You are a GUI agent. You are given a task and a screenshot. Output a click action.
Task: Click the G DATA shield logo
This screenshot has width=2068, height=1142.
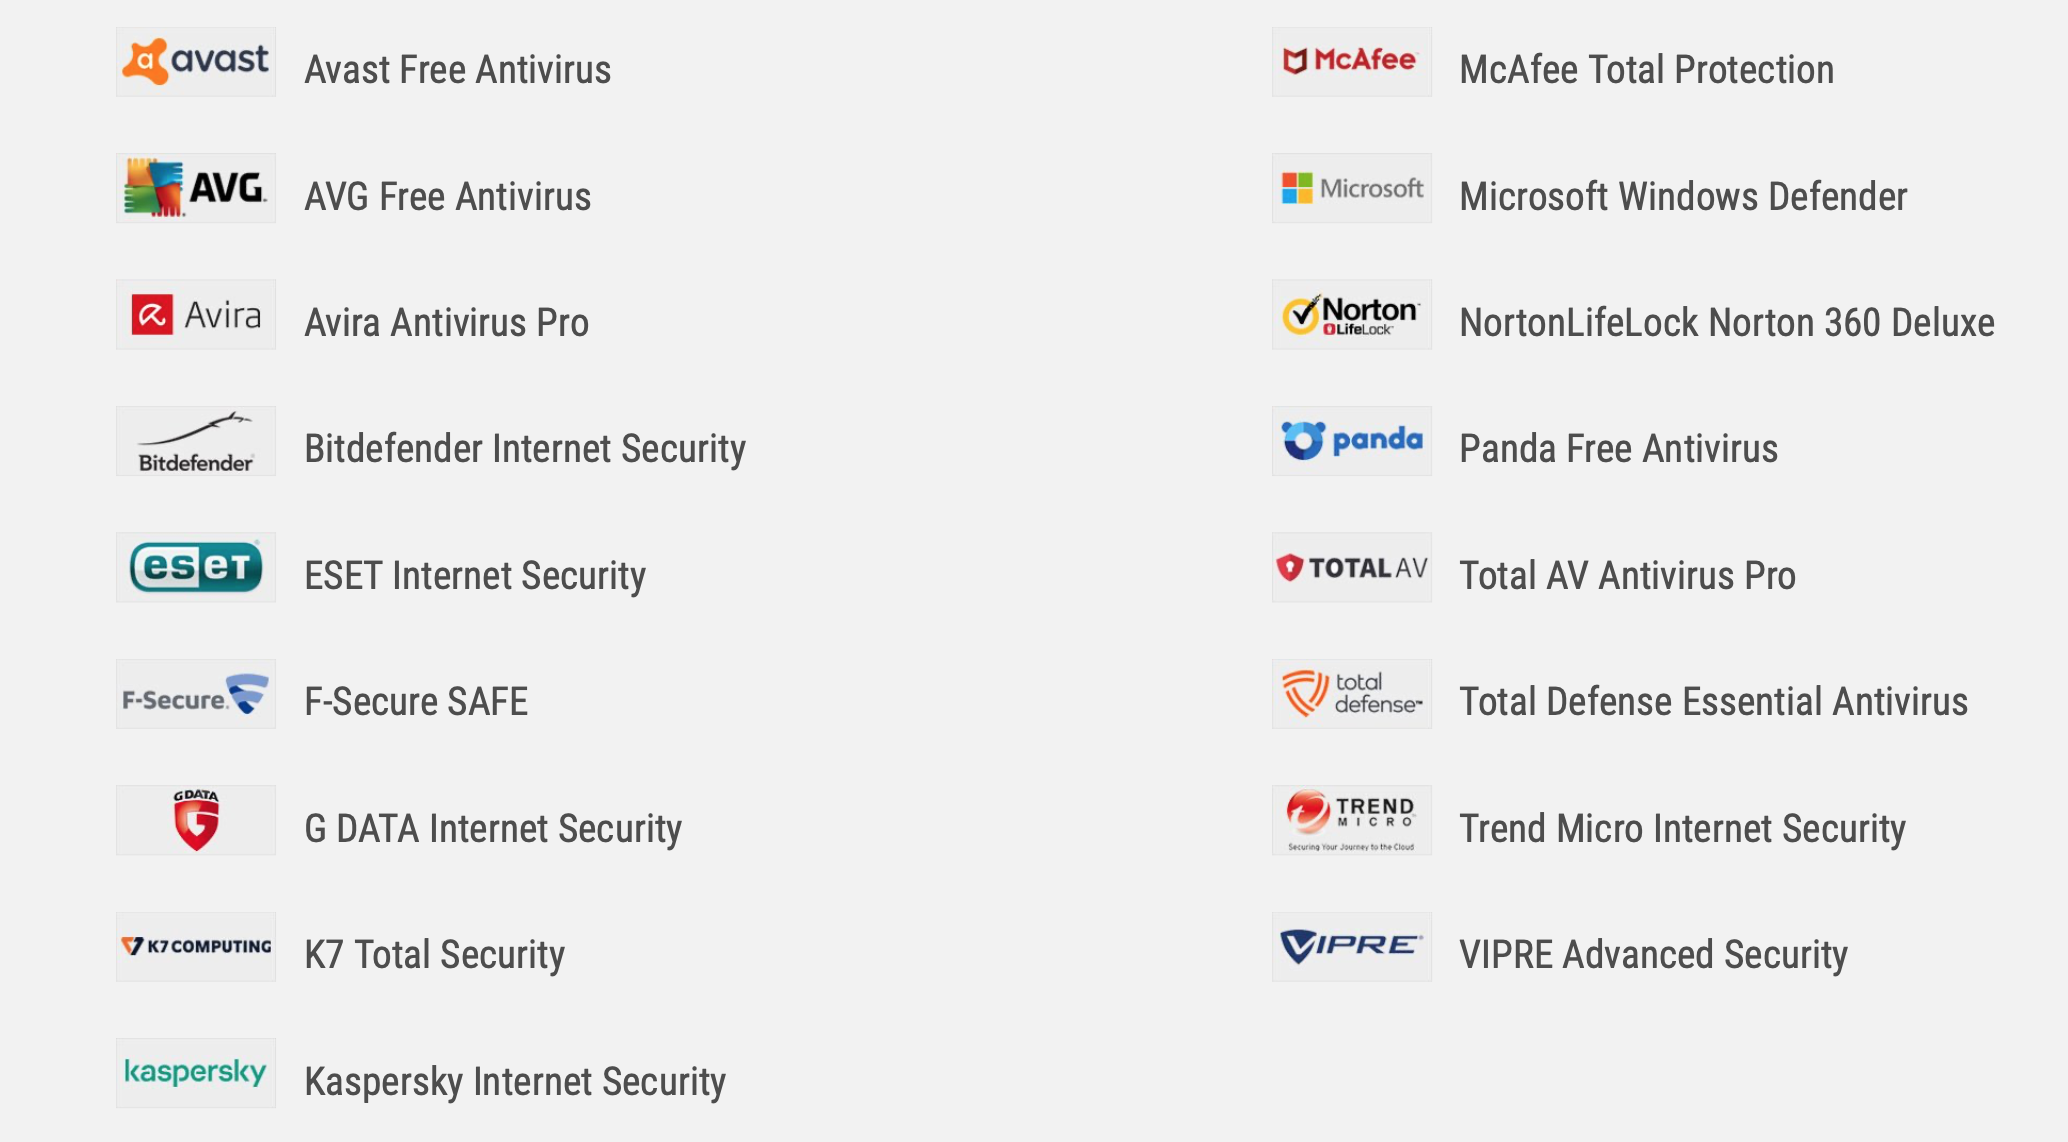pyautogui.click(x=196, y=820)
